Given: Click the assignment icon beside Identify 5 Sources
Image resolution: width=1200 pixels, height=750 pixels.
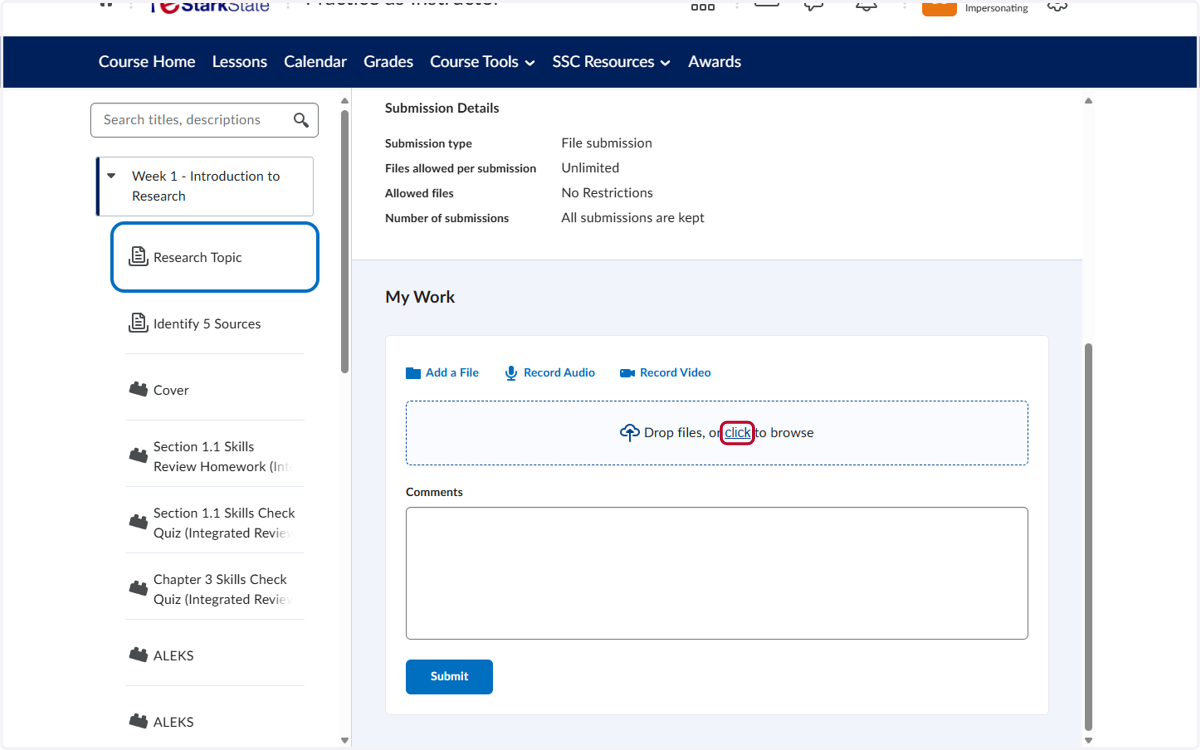Looking at the screenshot, I should pyautogui.click(x=138, y=323).
